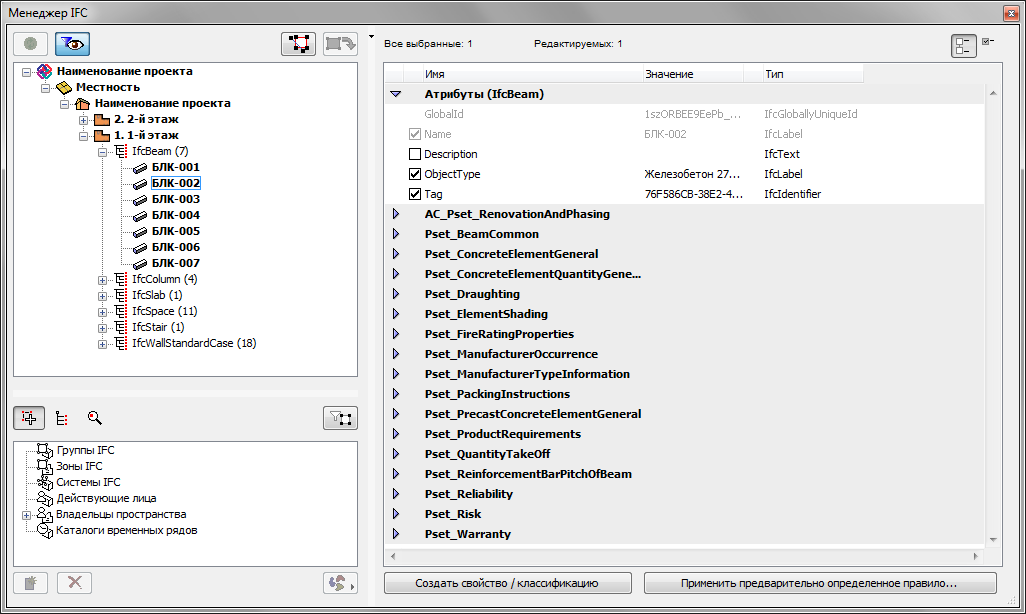Image resolution: width=1026 pixels, height=614 pixels.
Task: Click the project icon at the tree root
Action: [44, 71]
